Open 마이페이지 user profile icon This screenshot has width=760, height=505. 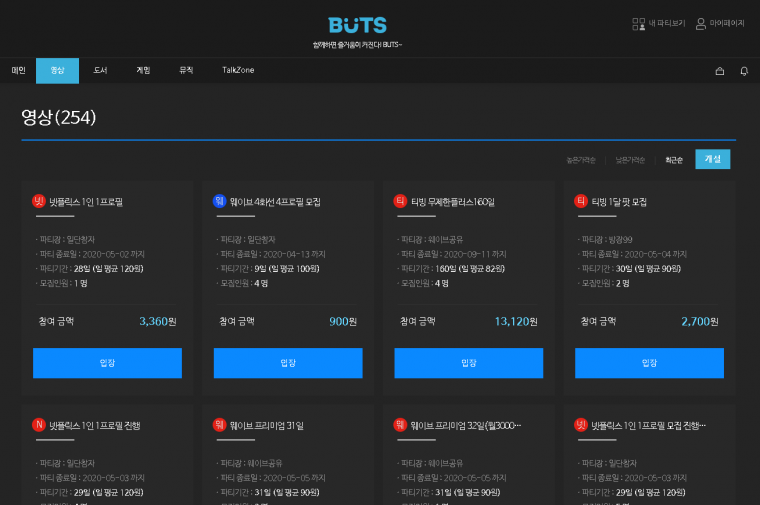pos(701,23)
